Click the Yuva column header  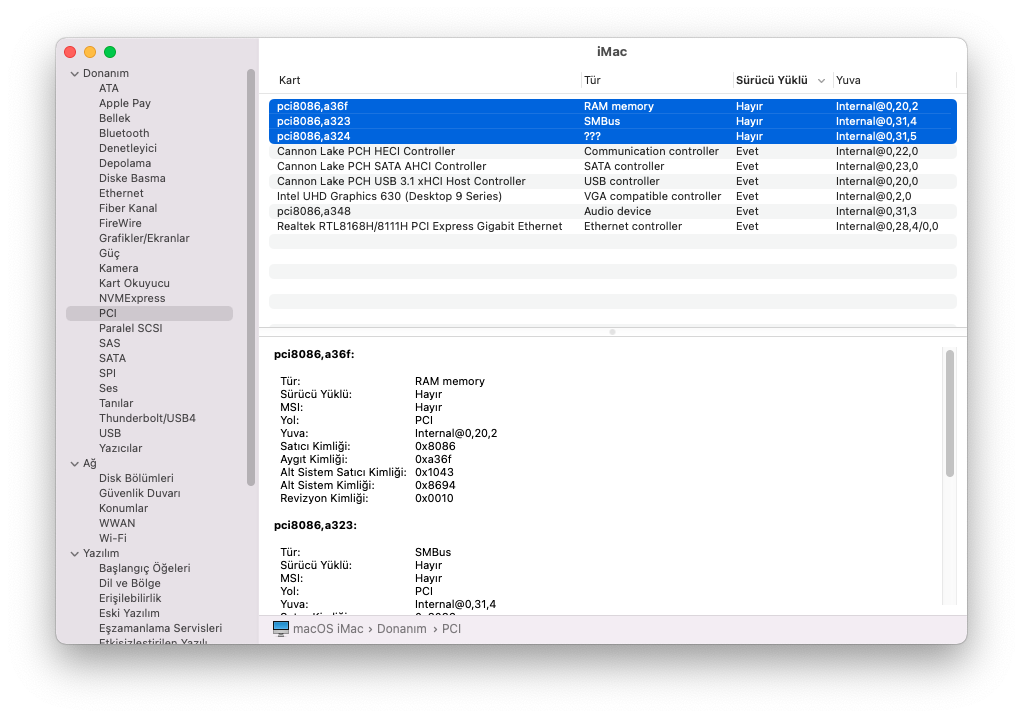tap(848, 80)
